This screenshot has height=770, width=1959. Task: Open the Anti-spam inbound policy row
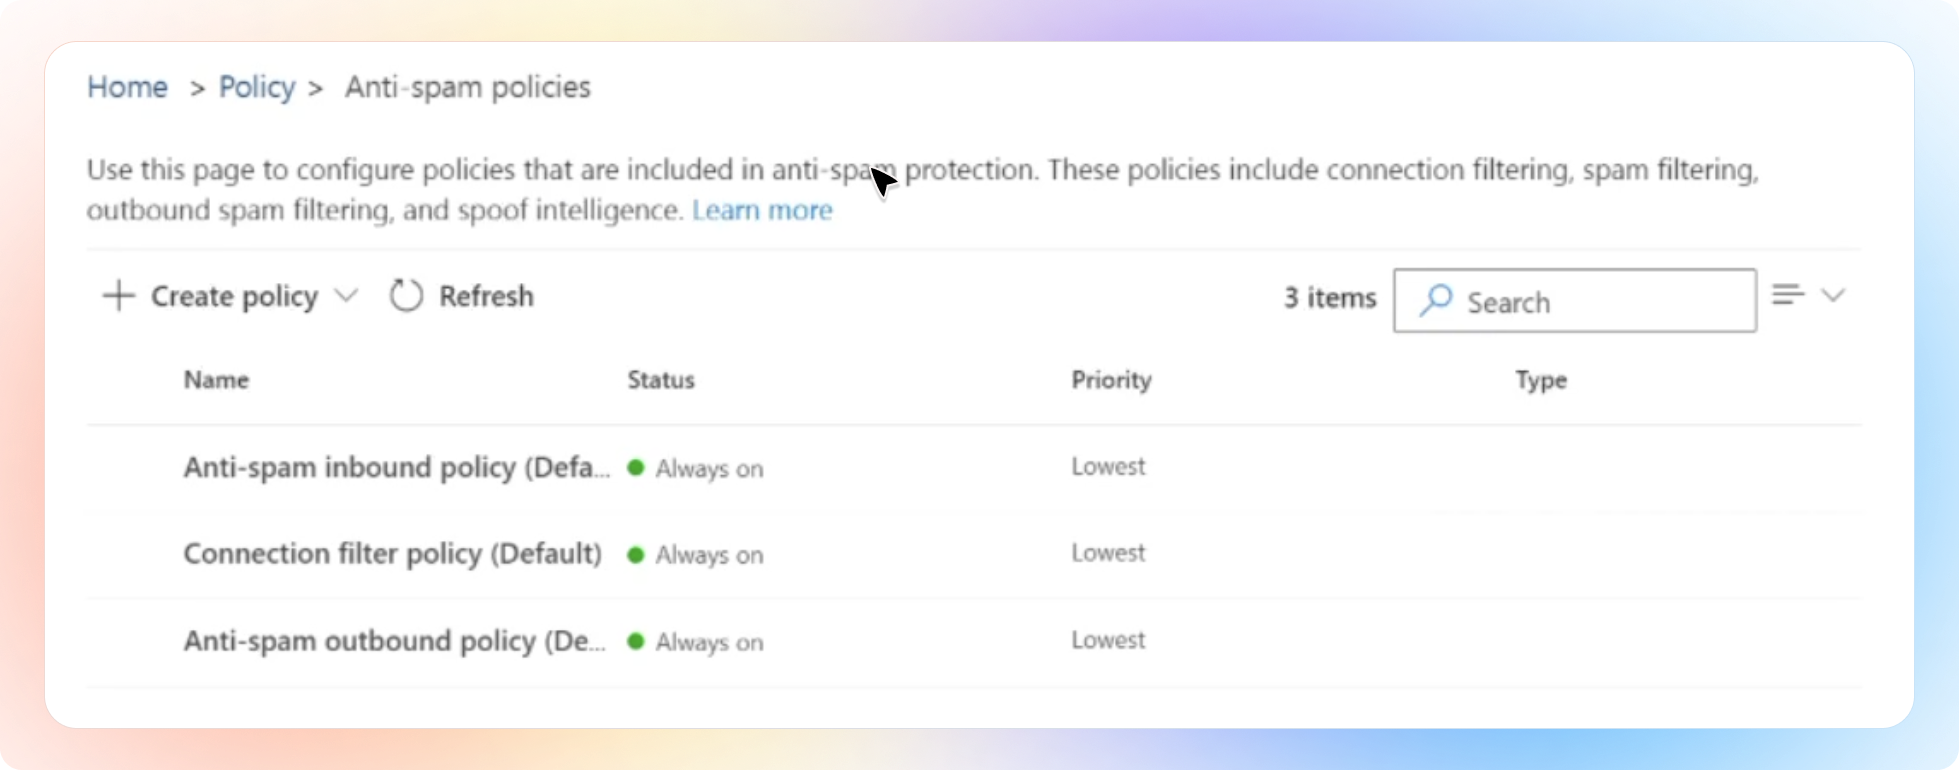(396, 467)
